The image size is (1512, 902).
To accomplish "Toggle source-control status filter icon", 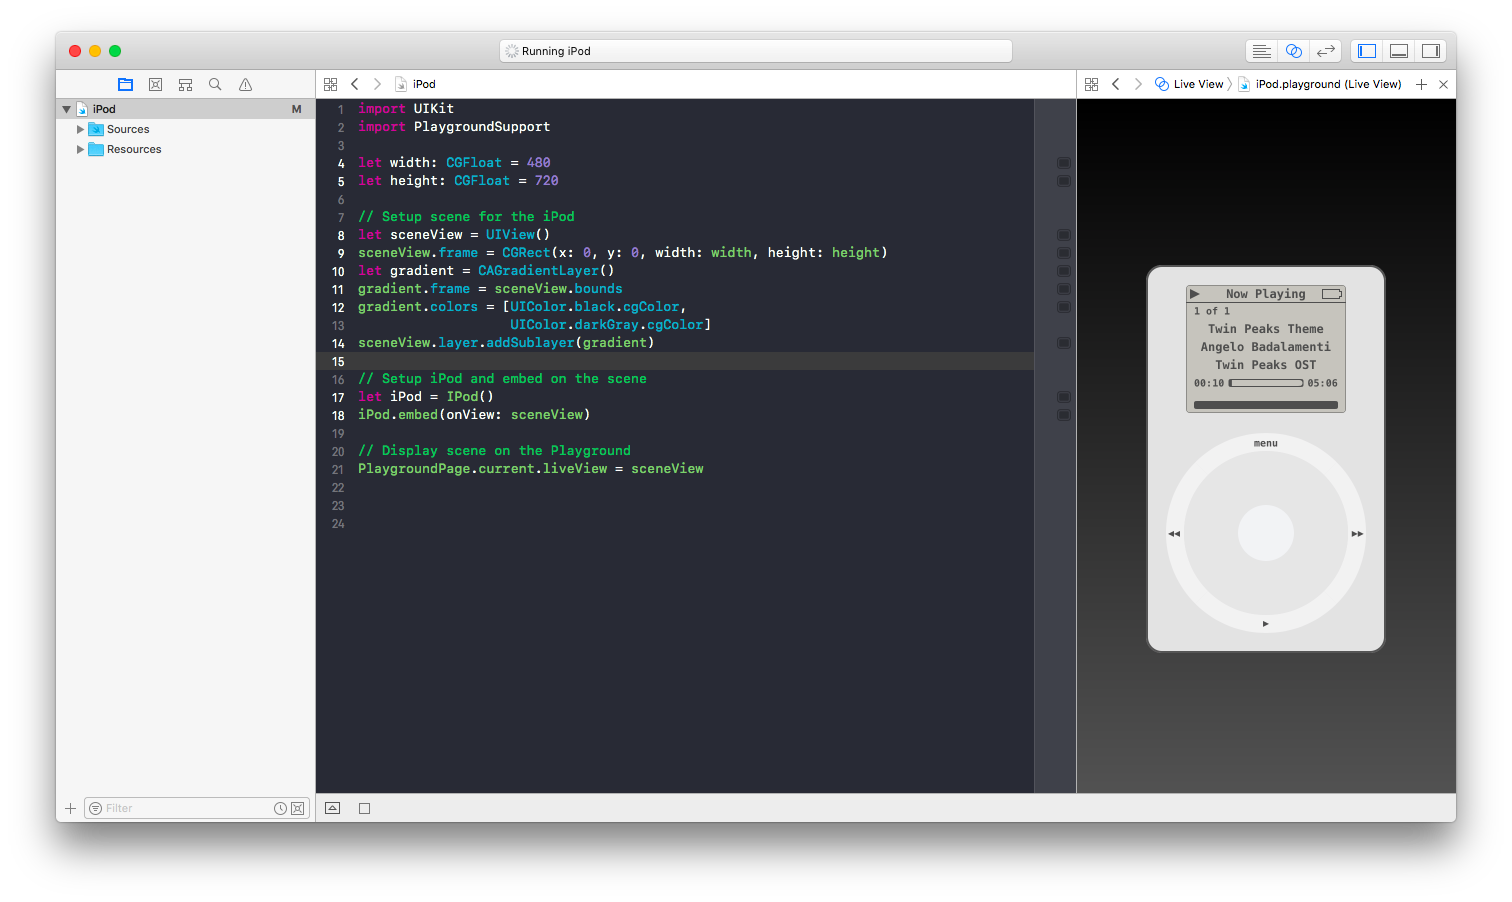I will (x=298, y=808).
